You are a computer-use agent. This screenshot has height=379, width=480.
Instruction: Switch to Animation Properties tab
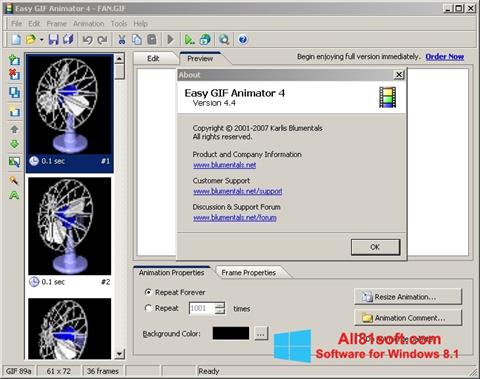[171, 273]
